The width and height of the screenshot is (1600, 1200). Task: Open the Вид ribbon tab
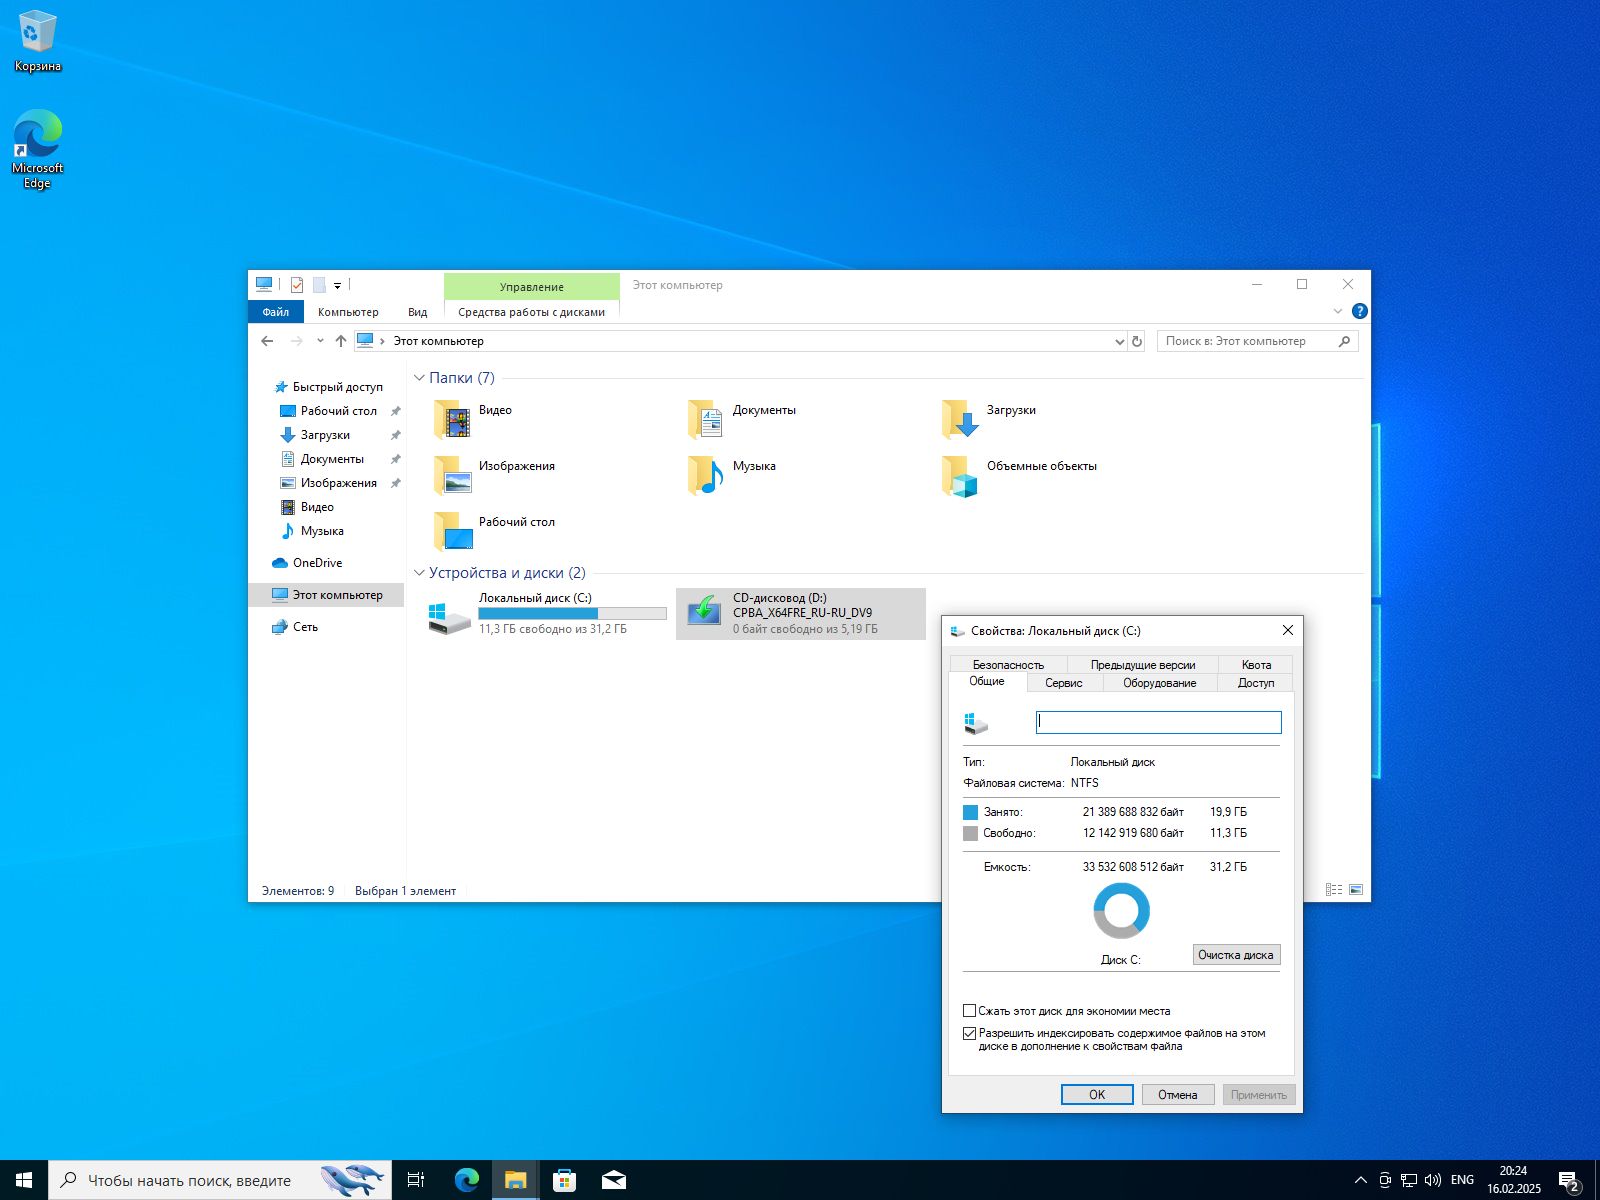pyautogui.click(x=417, y=311)
